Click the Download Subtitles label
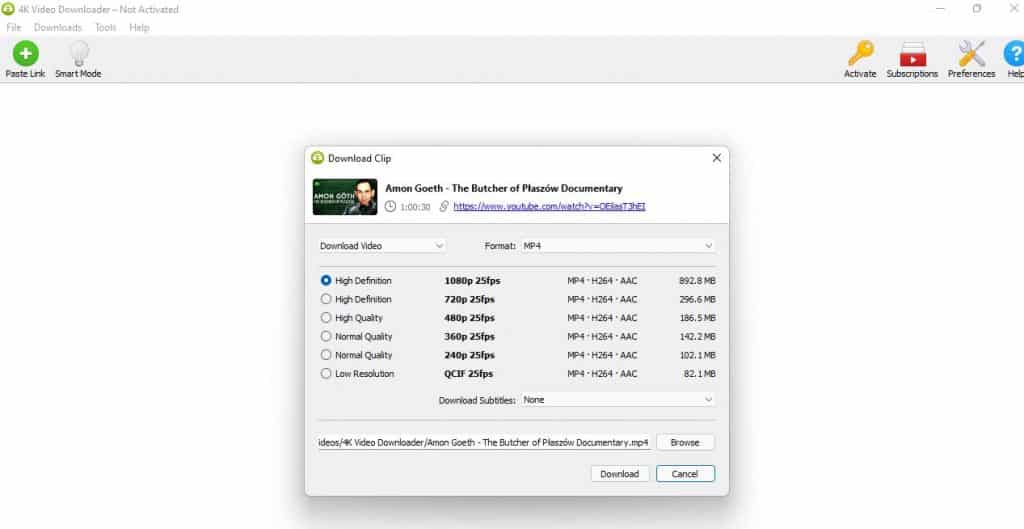 click(477, 400)
